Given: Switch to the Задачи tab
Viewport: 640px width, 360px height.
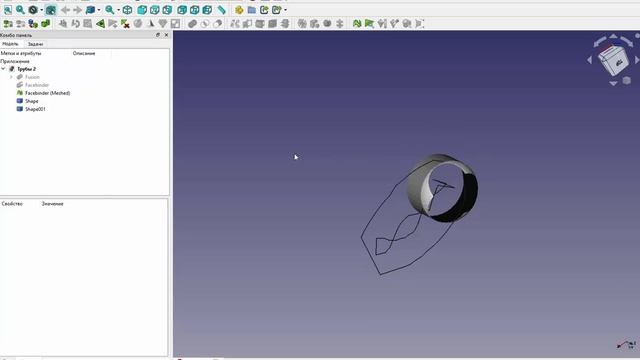Looking at the screenshot, I should click(36, 44).
